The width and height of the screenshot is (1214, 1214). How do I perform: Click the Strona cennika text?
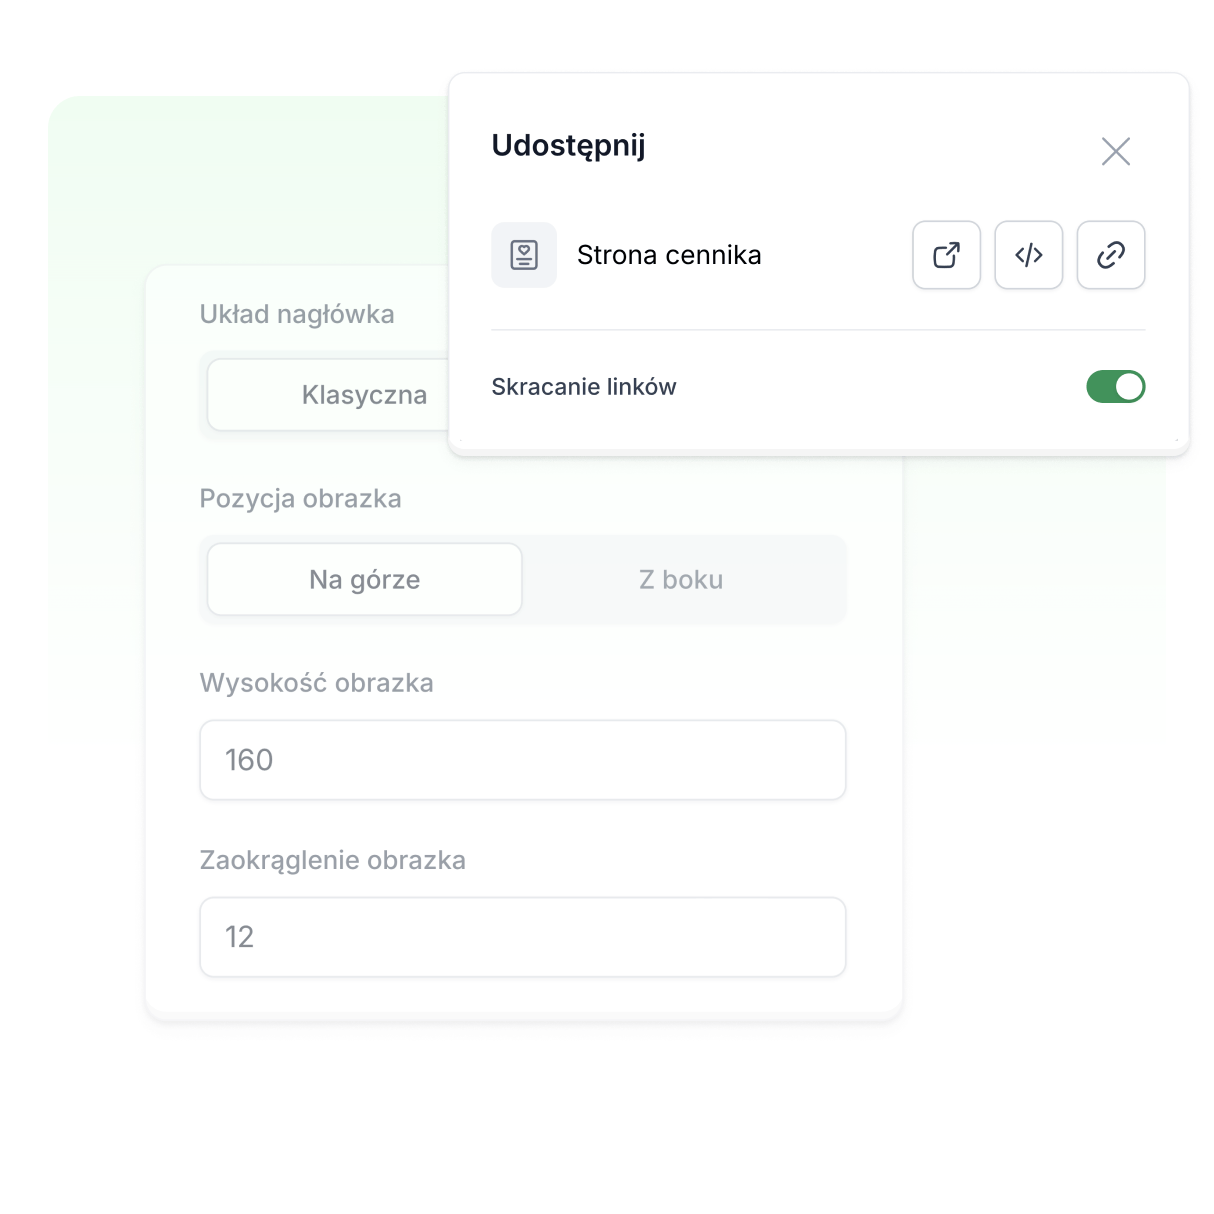[669, 255]
